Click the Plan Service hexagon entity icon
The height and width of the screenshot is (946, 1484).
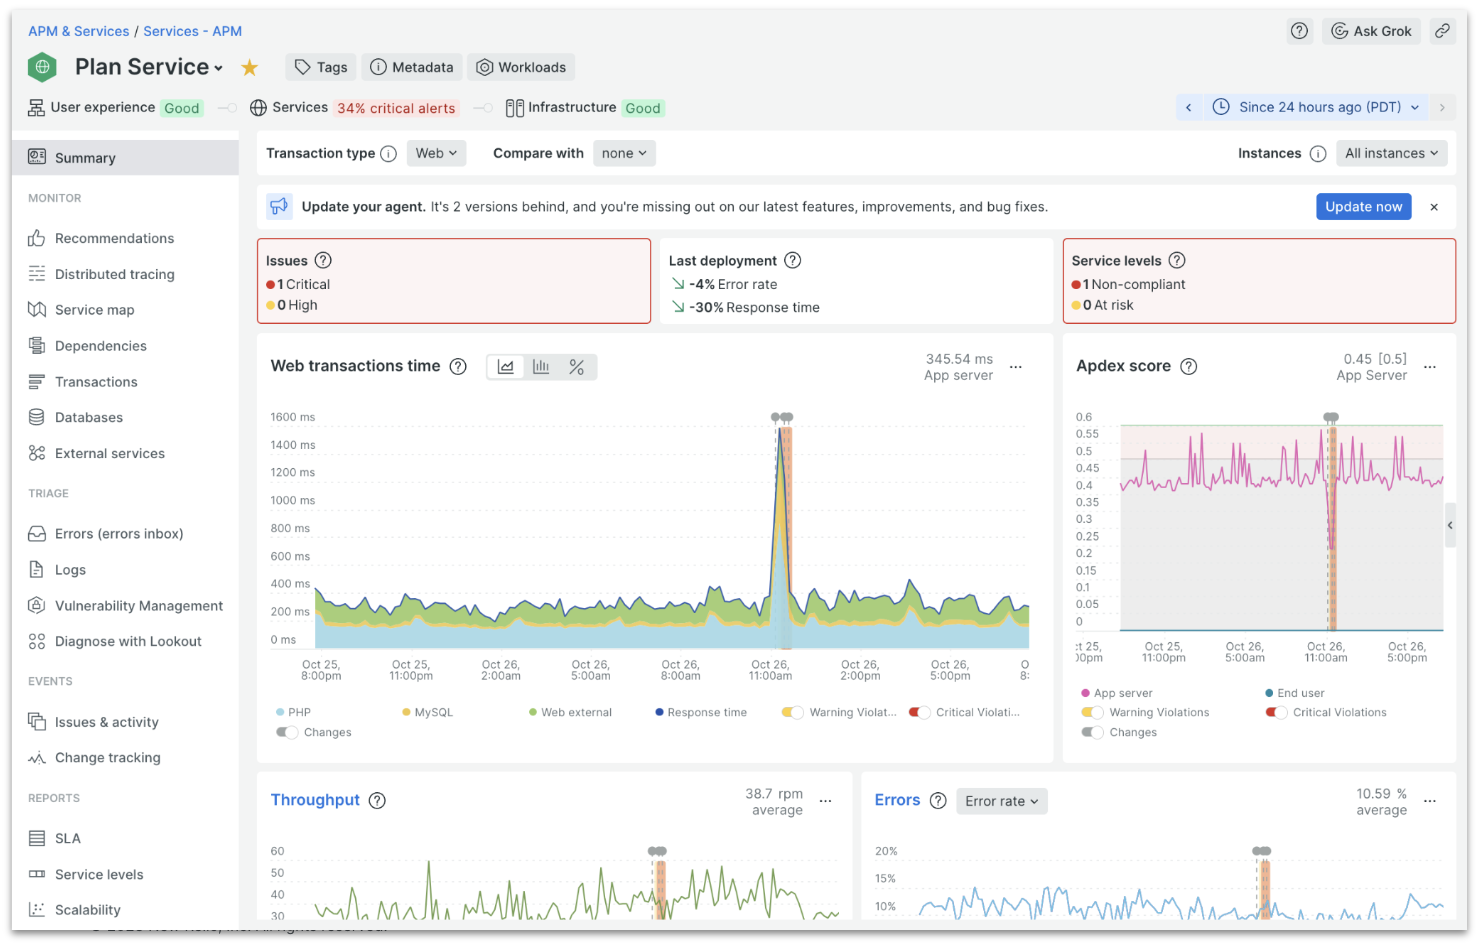pos(42,67)
